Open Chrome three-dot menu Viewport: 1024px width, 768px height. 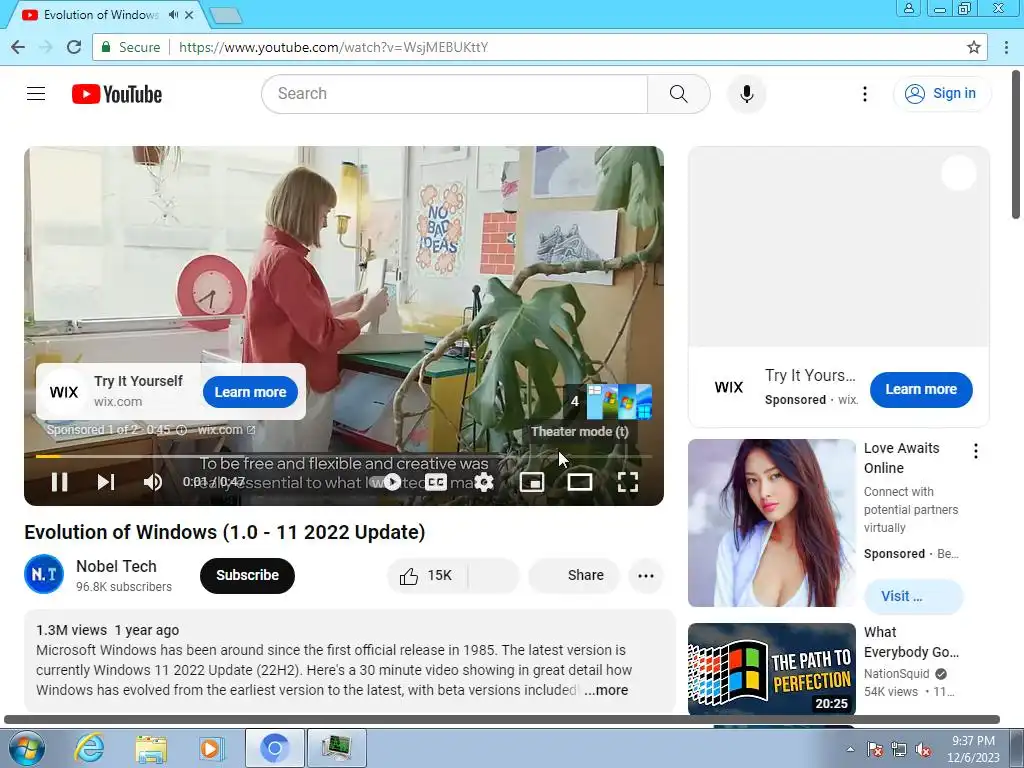(x=1006, y=47)
